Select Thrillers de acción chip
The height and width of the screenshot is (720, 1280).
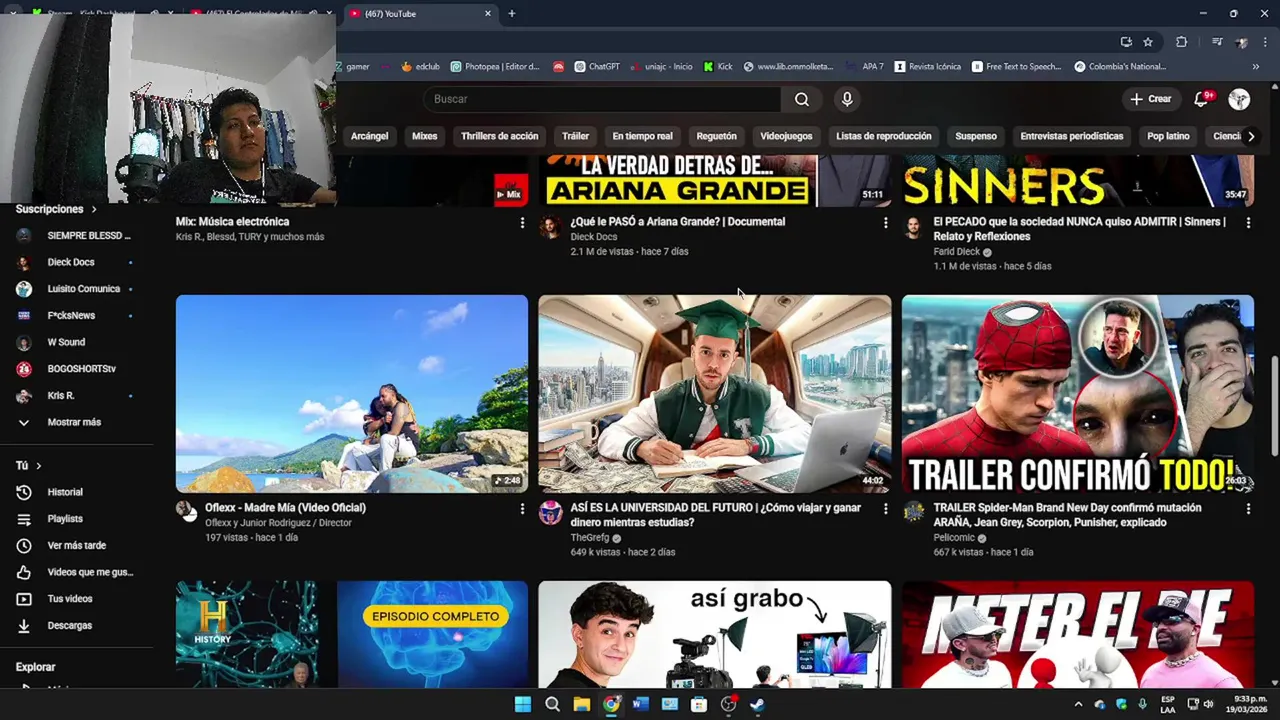click(x=499, y=136)
